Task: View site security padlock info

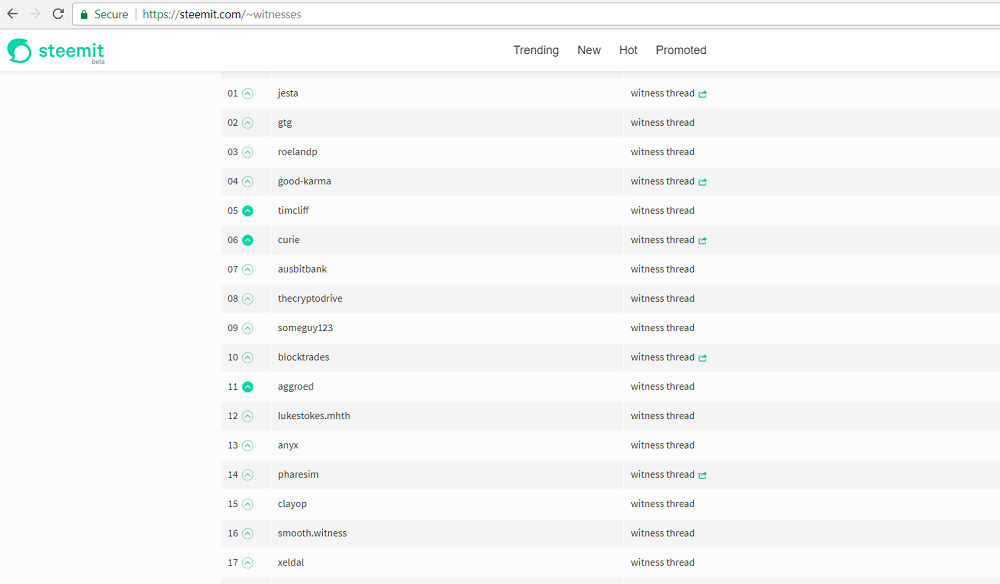Action: (84, 14)
